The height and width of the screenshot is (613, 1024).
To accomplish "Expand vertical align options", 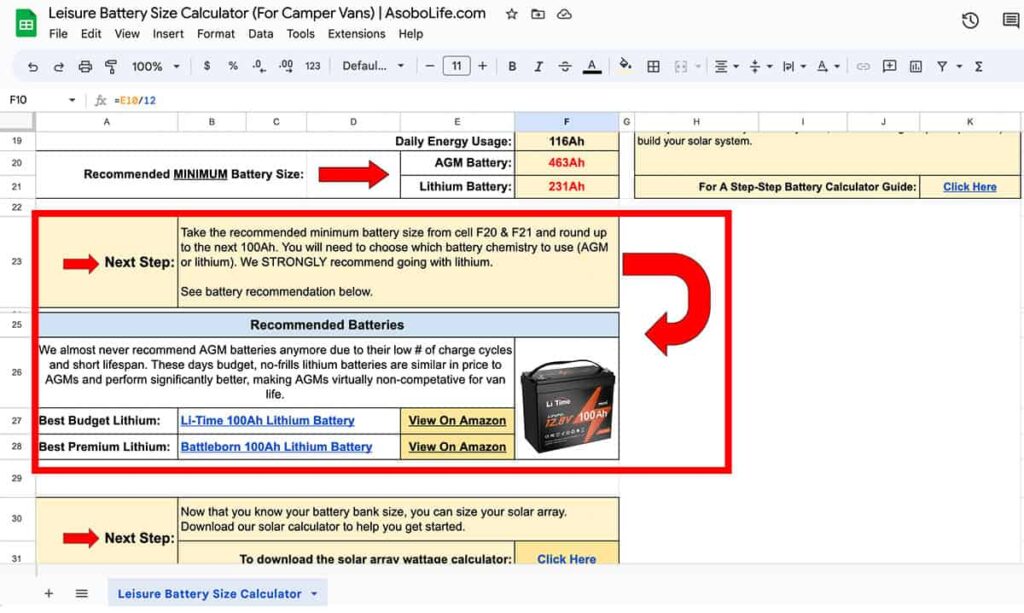I will coord(769,67).
